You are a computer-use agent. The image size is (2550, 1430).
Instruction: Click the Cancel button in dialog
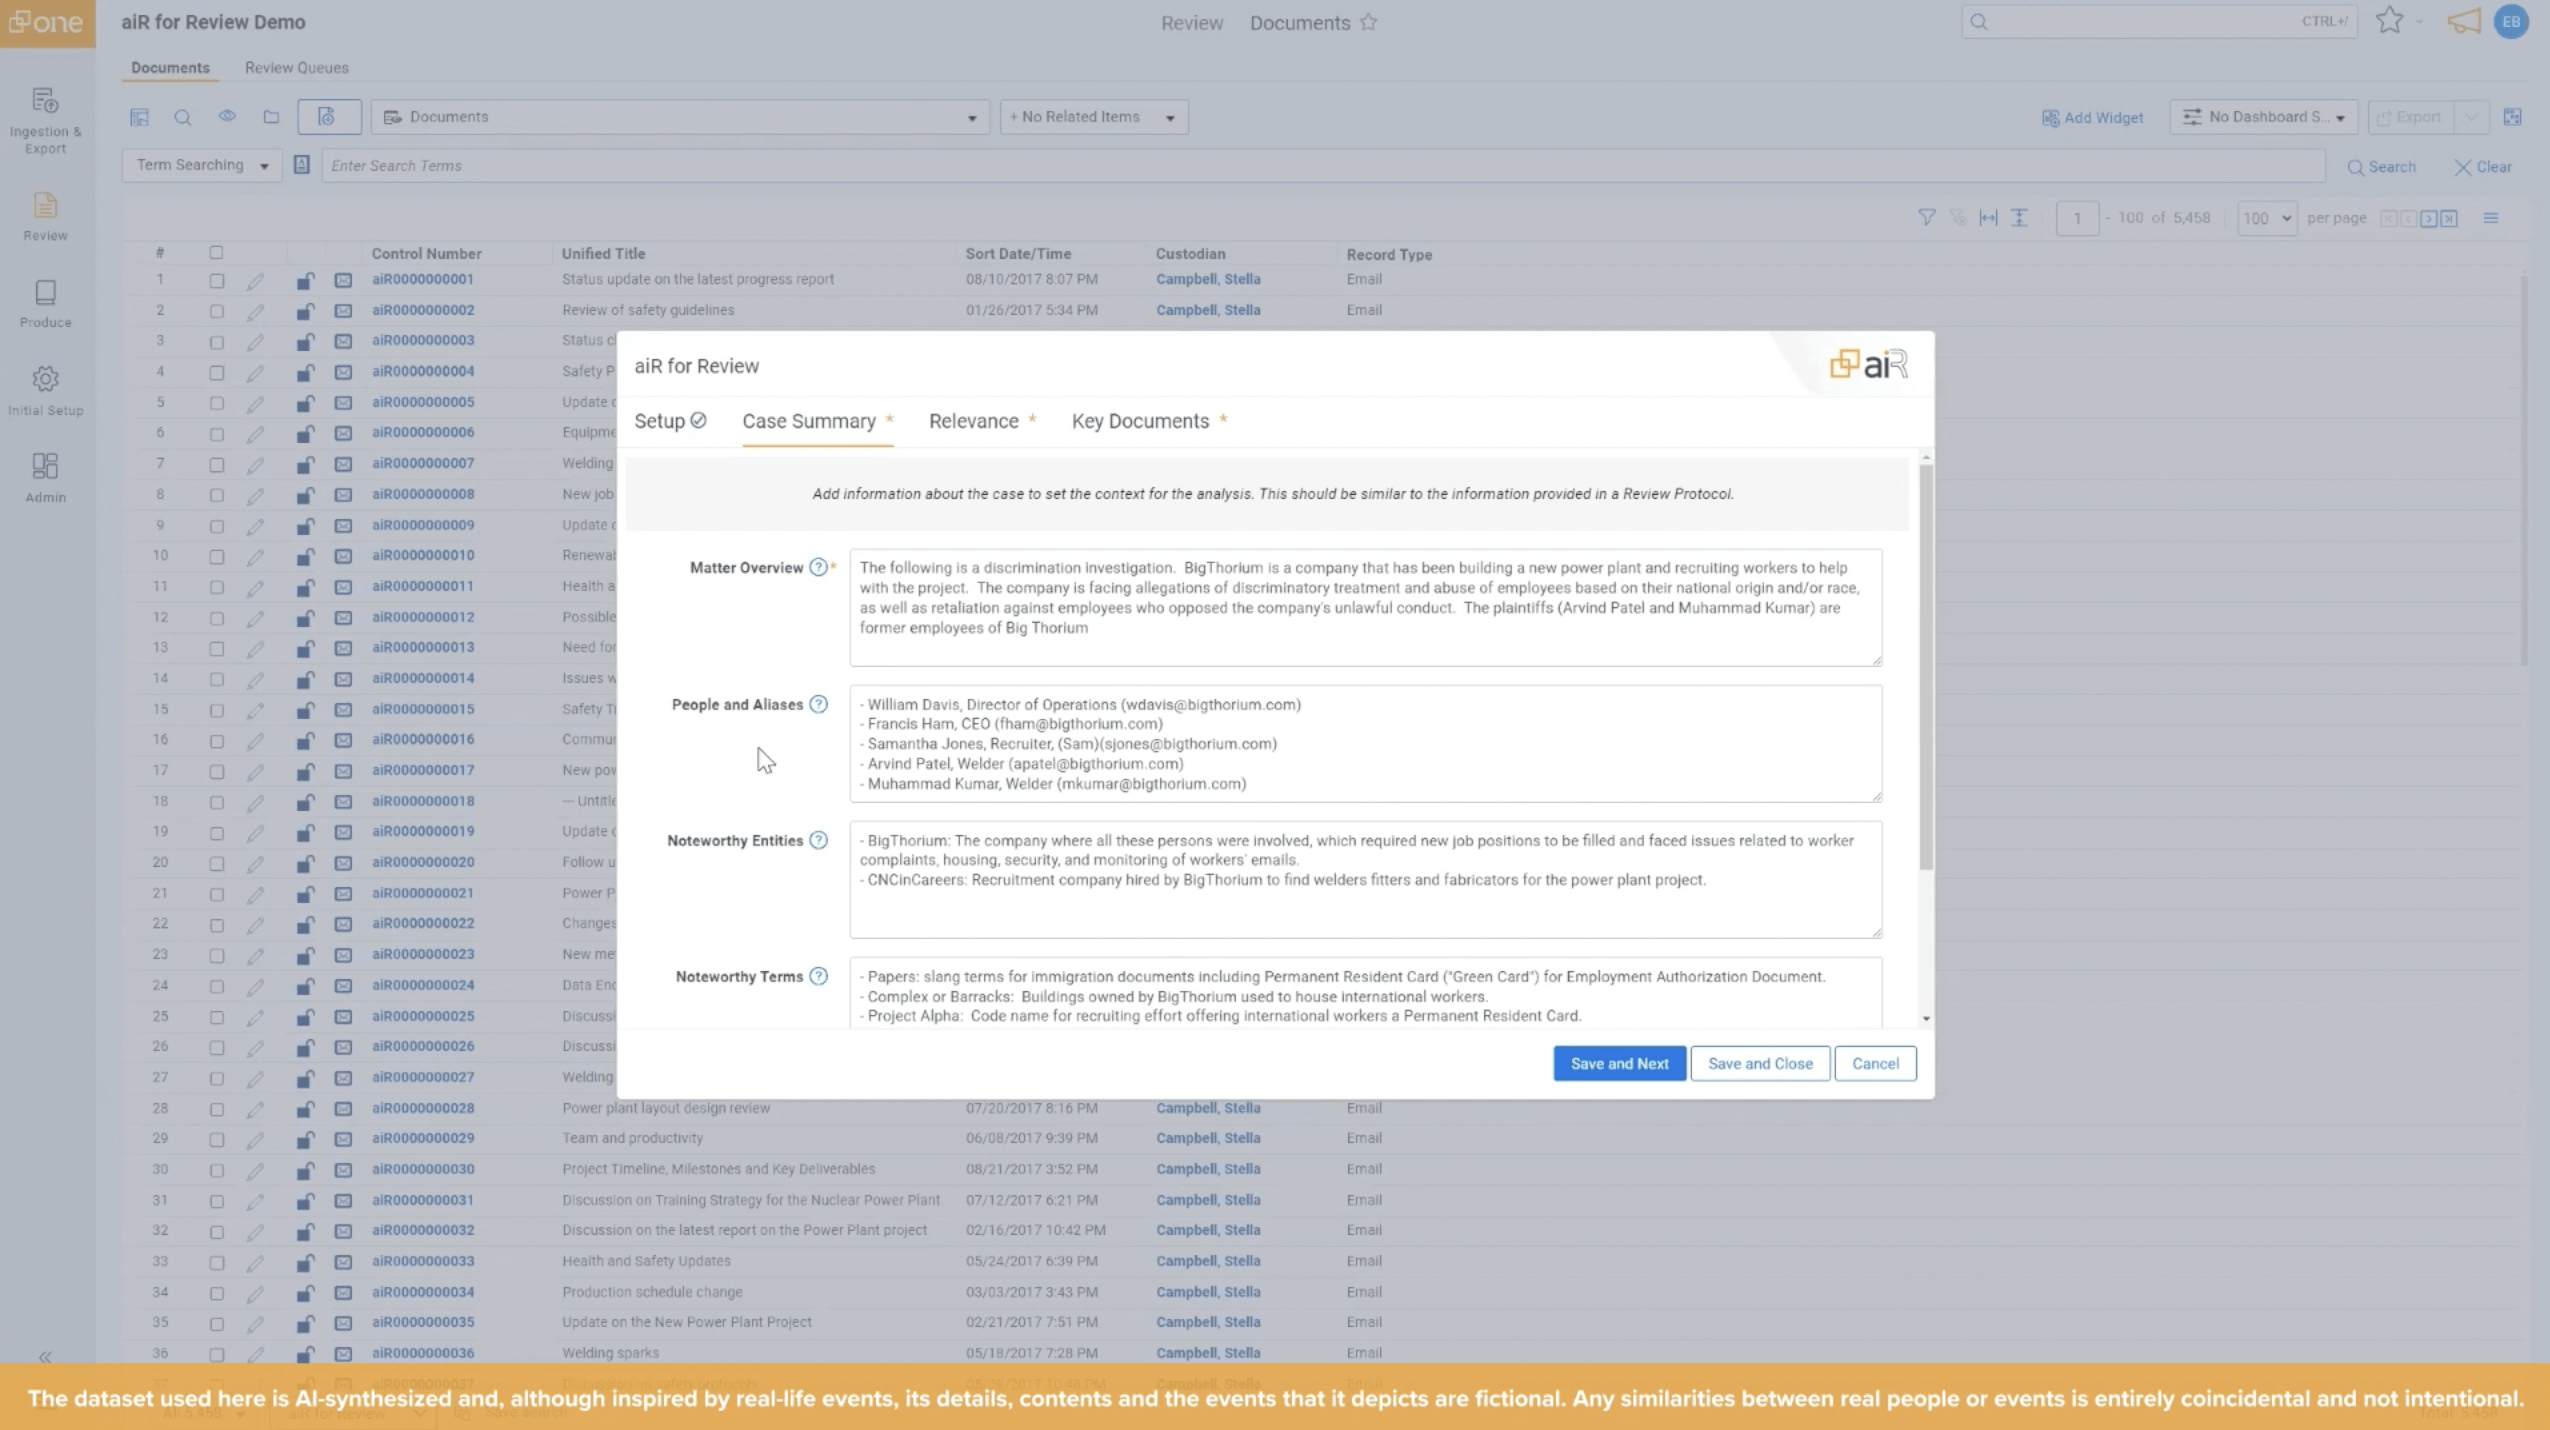pos(1874,1063)
